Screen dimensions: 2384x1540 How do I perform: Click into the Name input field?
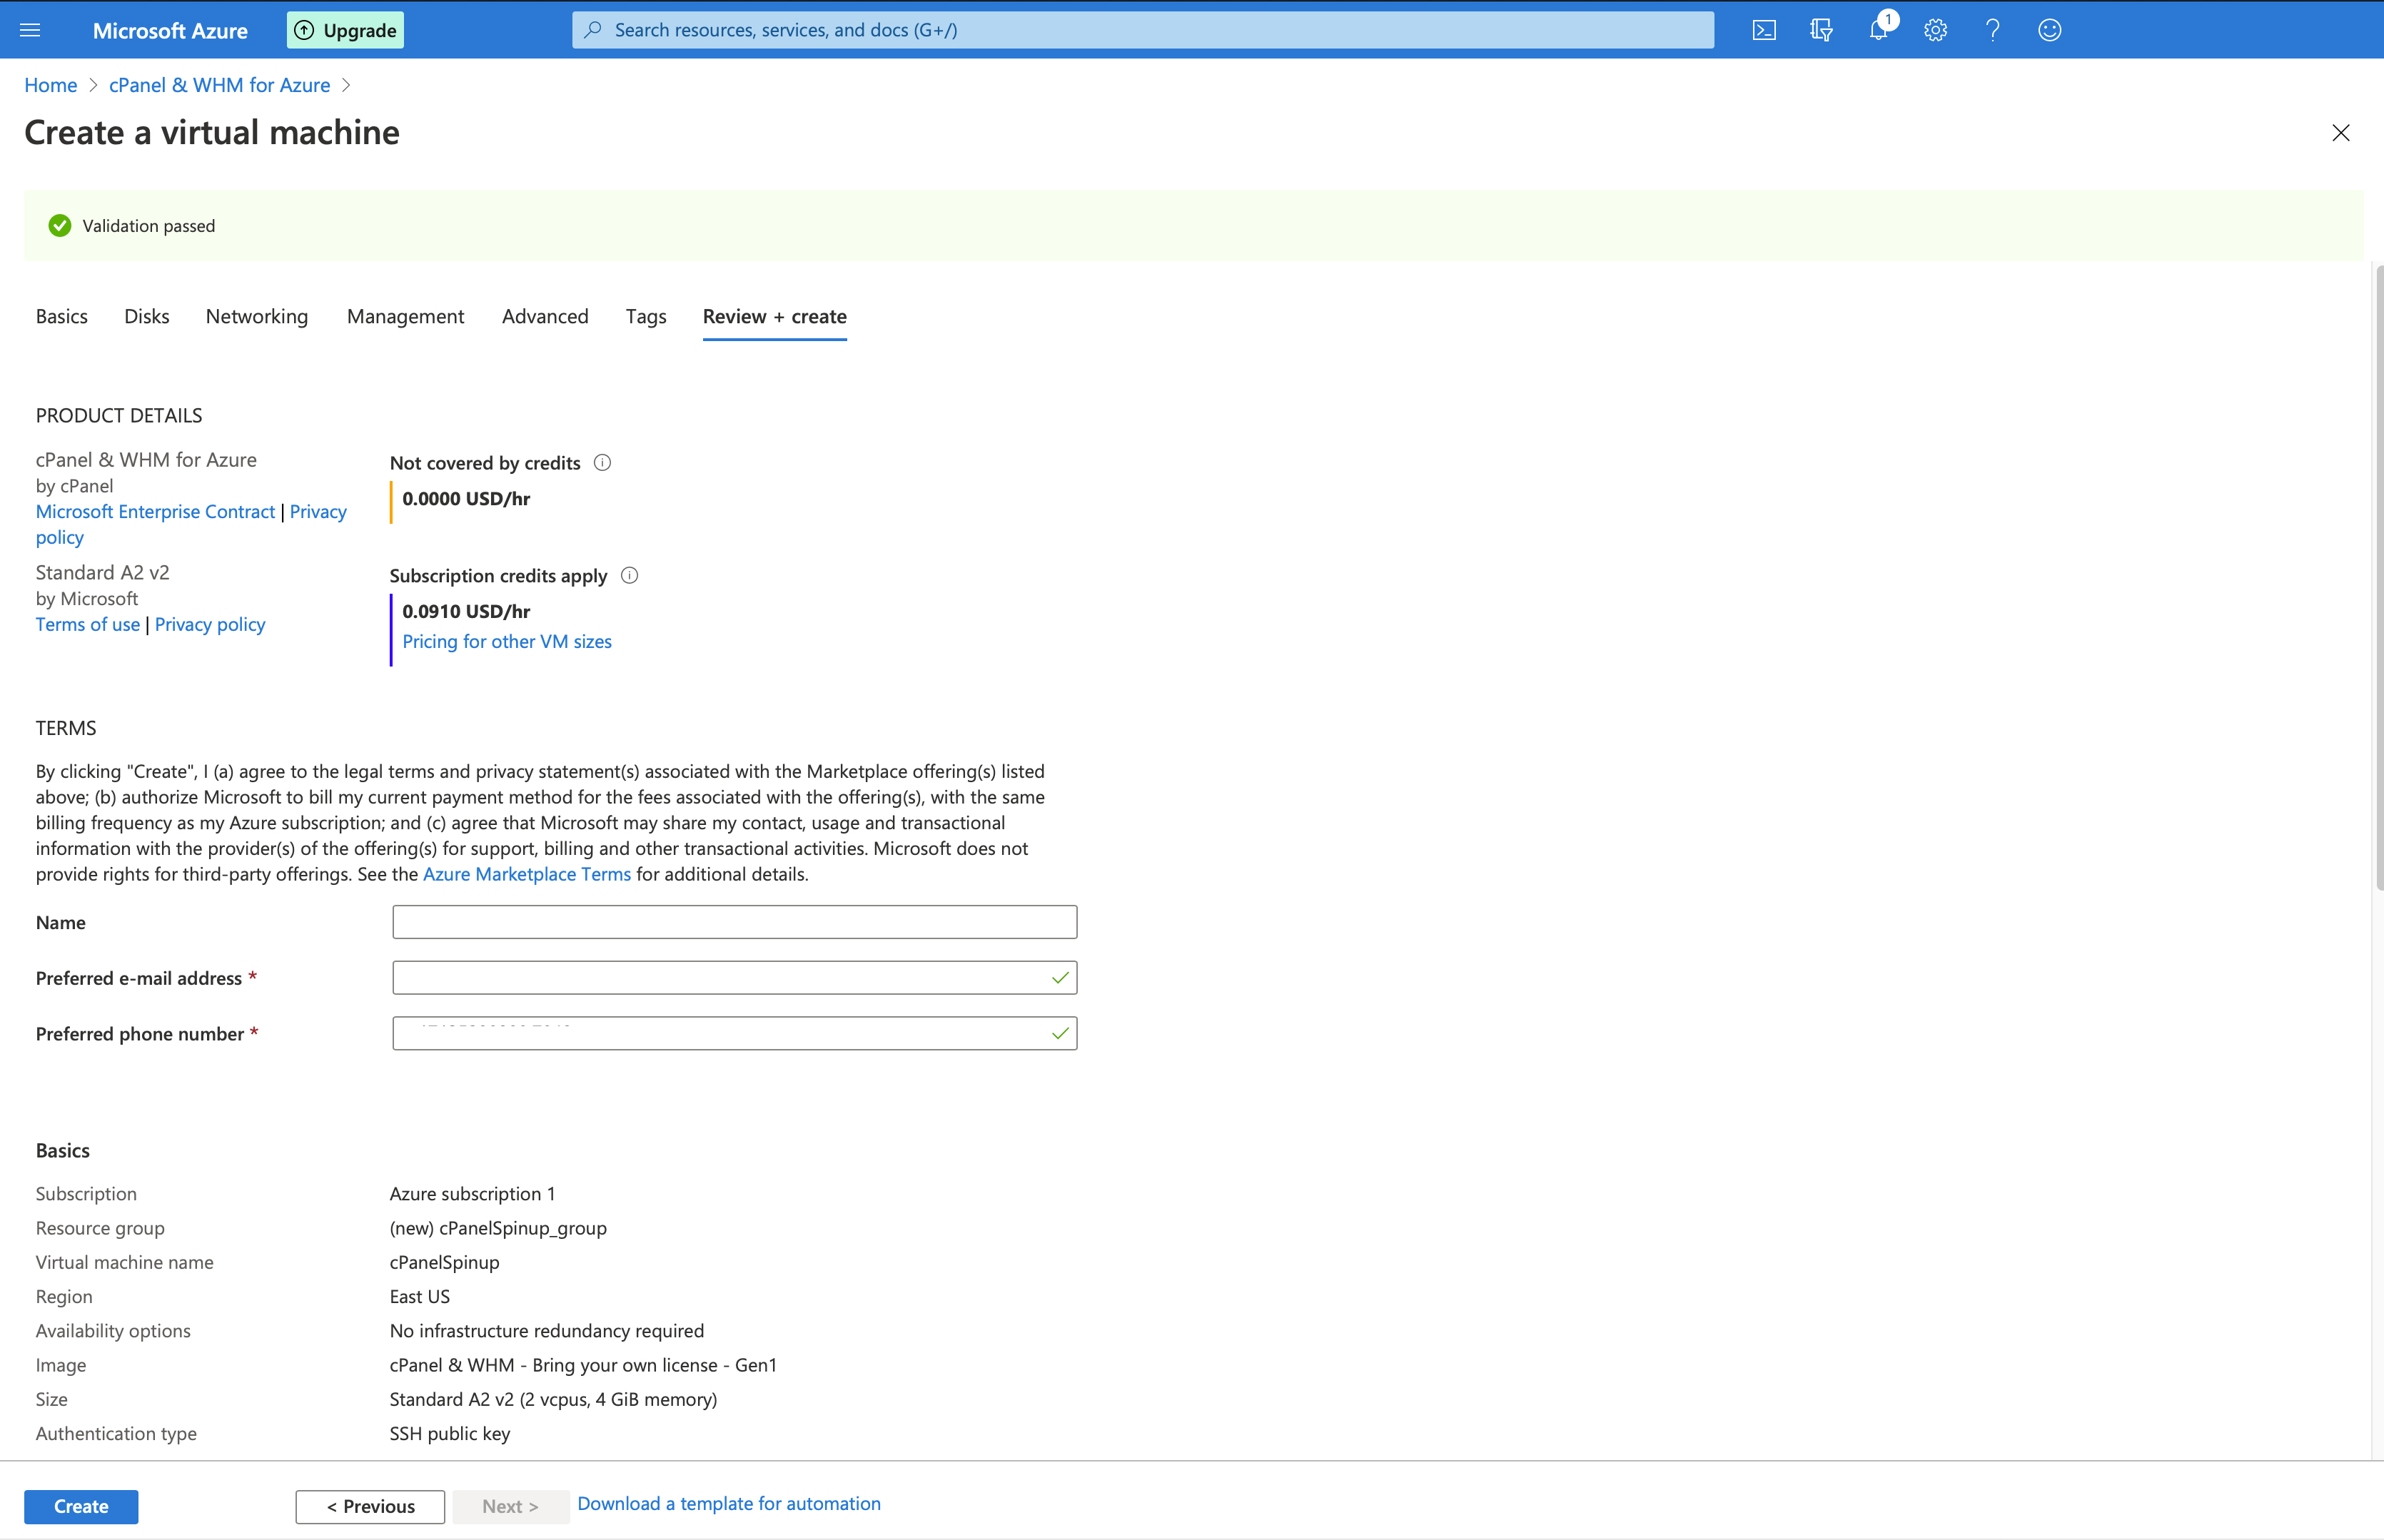click(734, 922)
